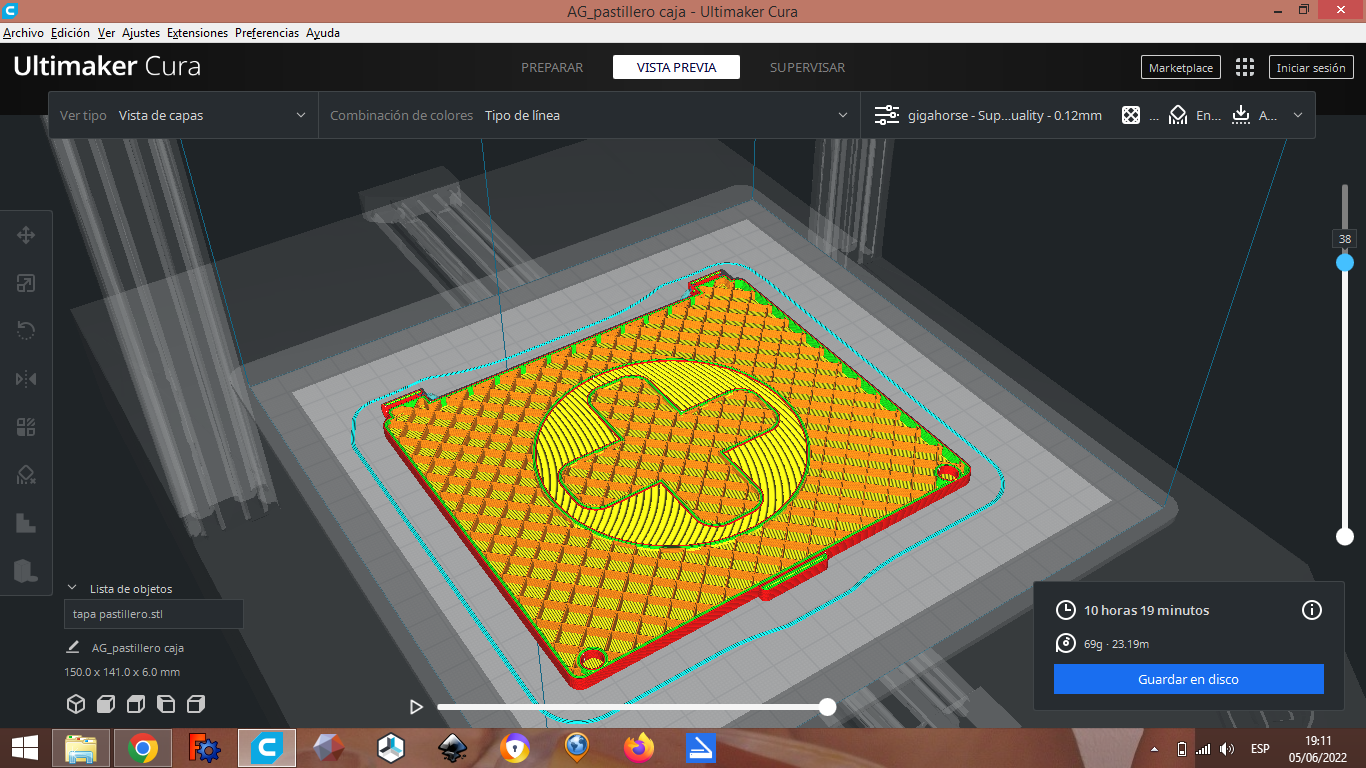Open the Edición menu
Image resolution: width=1366 pixels, height=768 pixels.
pos(70,33)
